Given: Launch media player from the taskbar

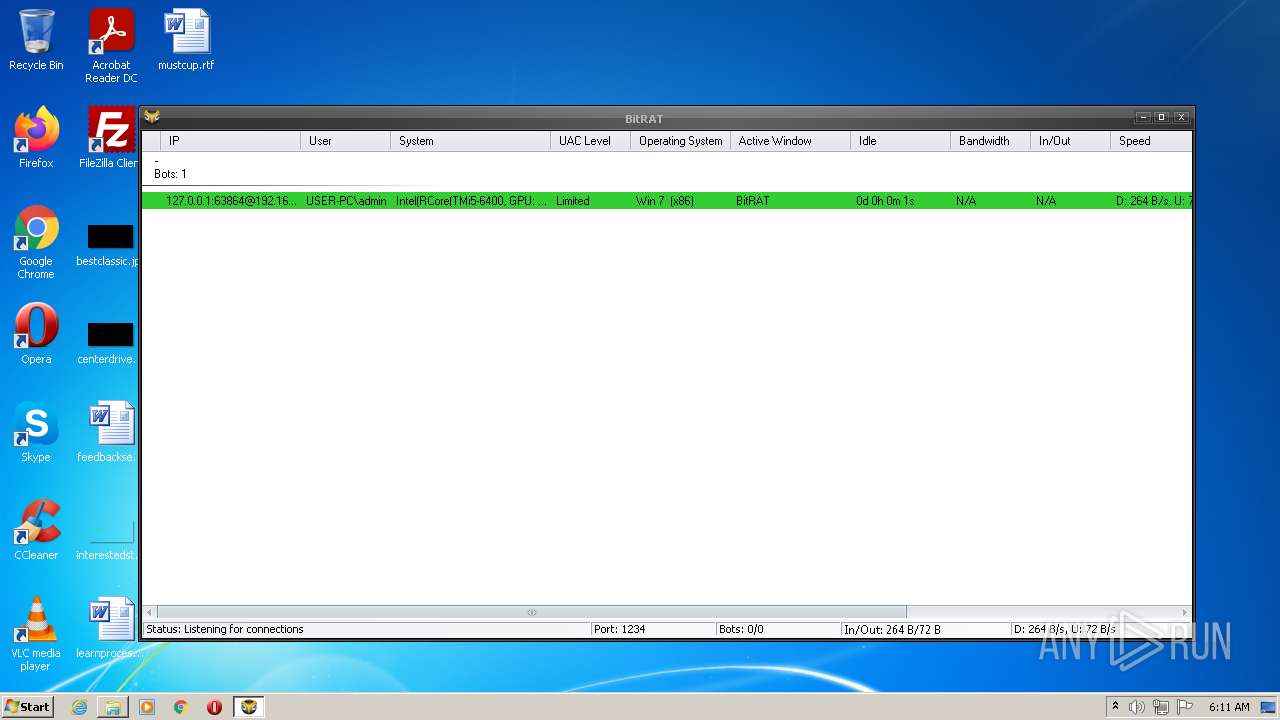Looking at the screenshot, I should tap(147, 707).
